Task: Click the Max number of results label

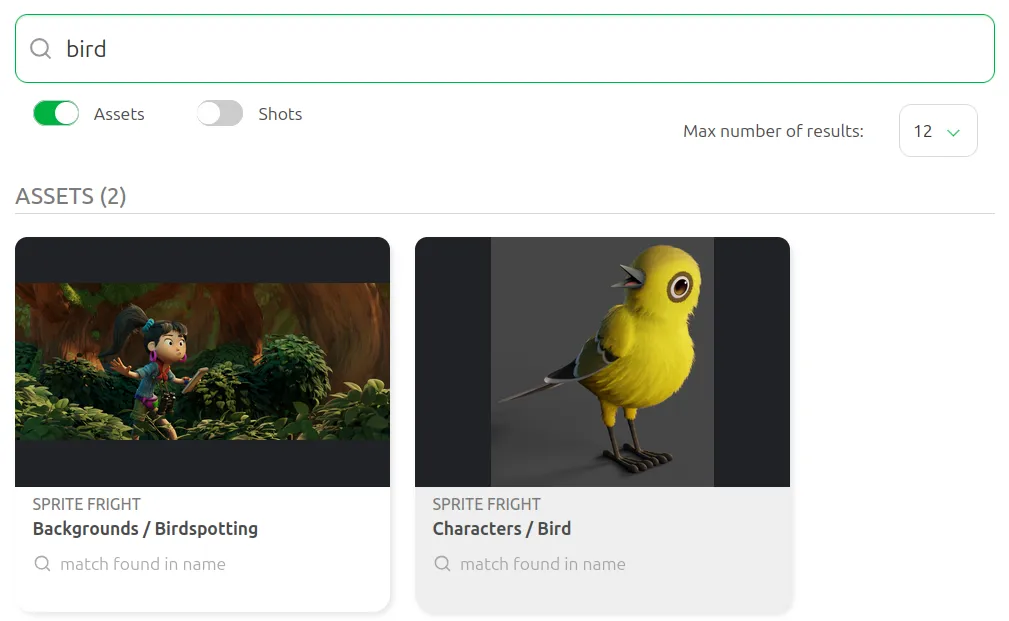Action: point(773,131)
